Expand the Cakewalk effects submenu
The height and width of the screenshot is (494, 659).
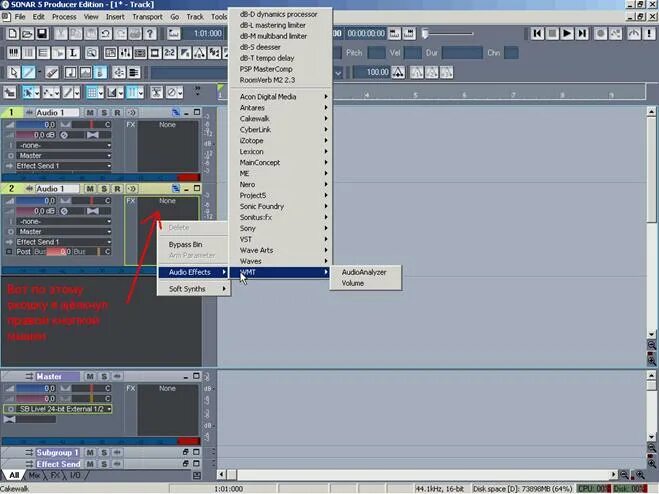(280, 119)
